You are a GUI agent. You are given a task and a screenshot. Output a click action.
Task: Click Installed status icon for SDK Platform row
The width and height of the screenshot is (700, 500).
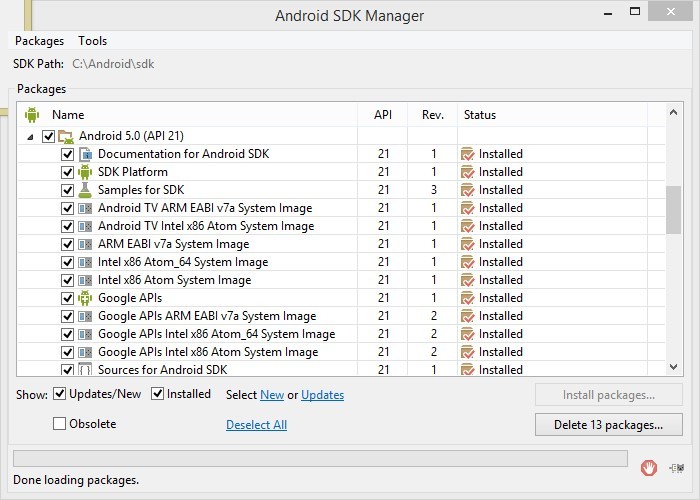[x=467, y=172]
